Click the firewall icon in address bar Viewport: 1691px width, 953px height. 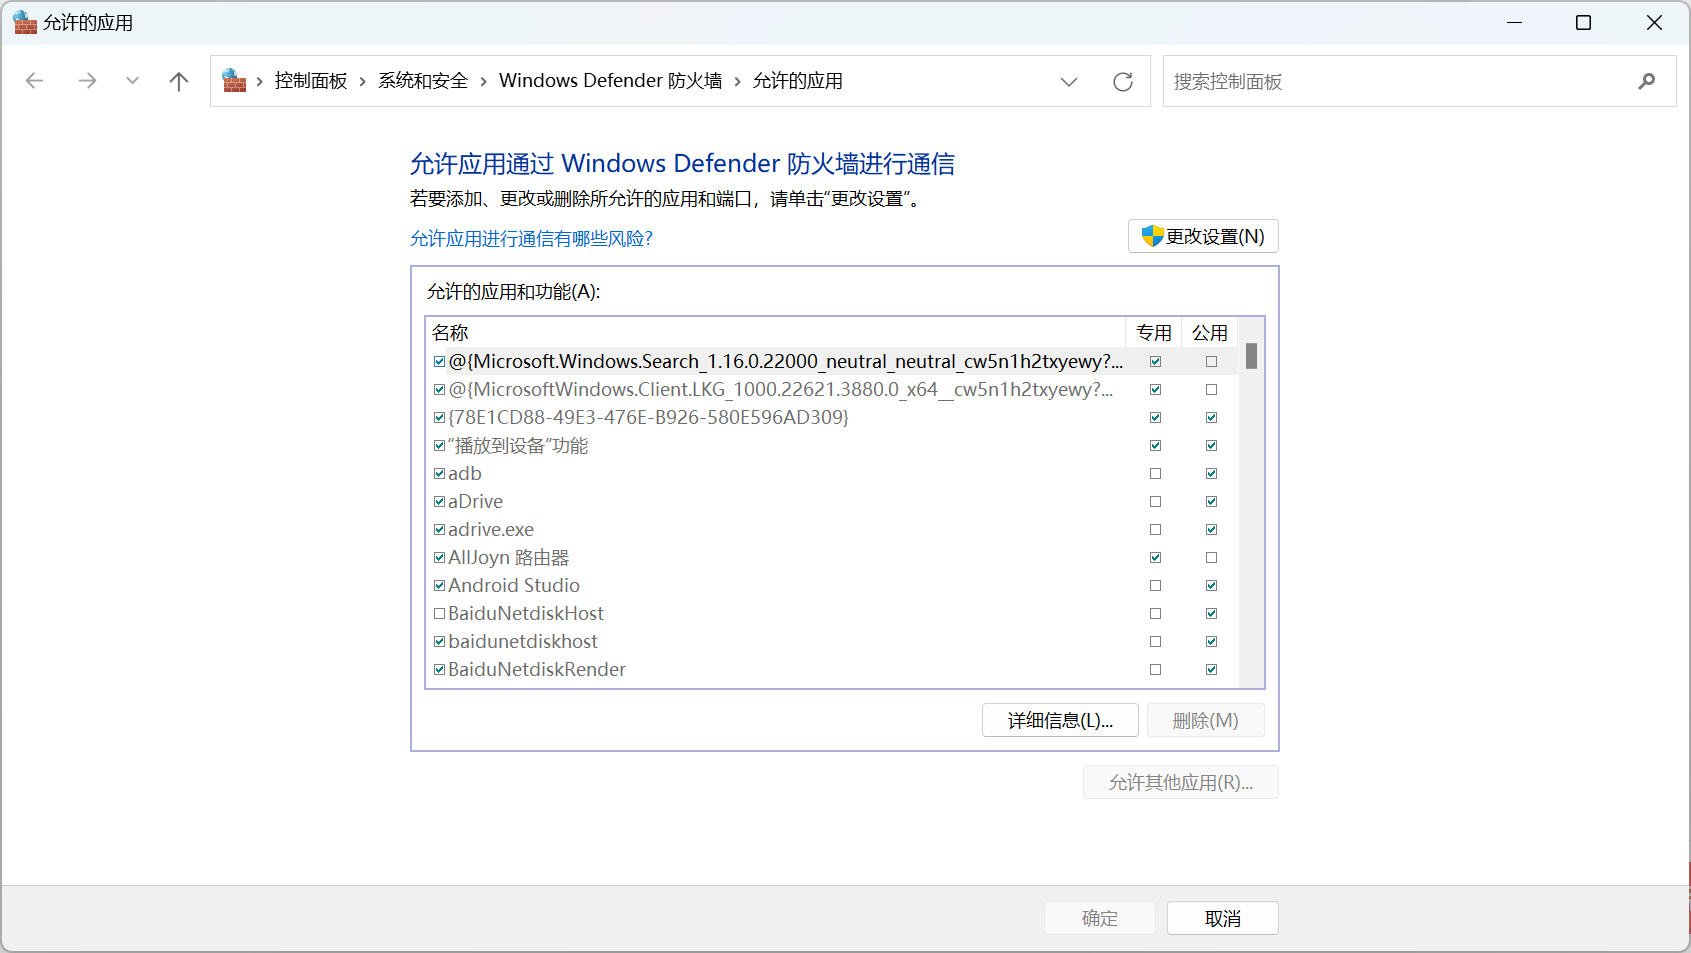click(234, 81)
